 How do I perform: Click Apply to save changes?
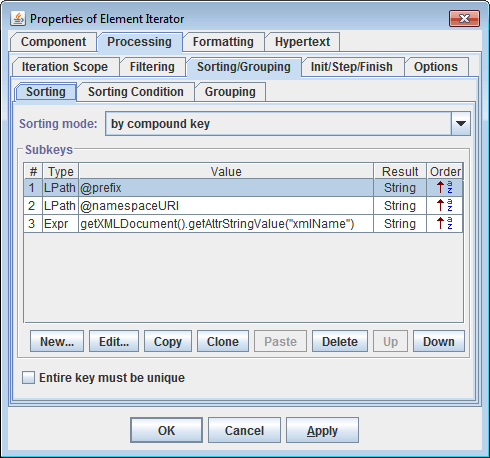pyautogui.click(x=322, y=430)
